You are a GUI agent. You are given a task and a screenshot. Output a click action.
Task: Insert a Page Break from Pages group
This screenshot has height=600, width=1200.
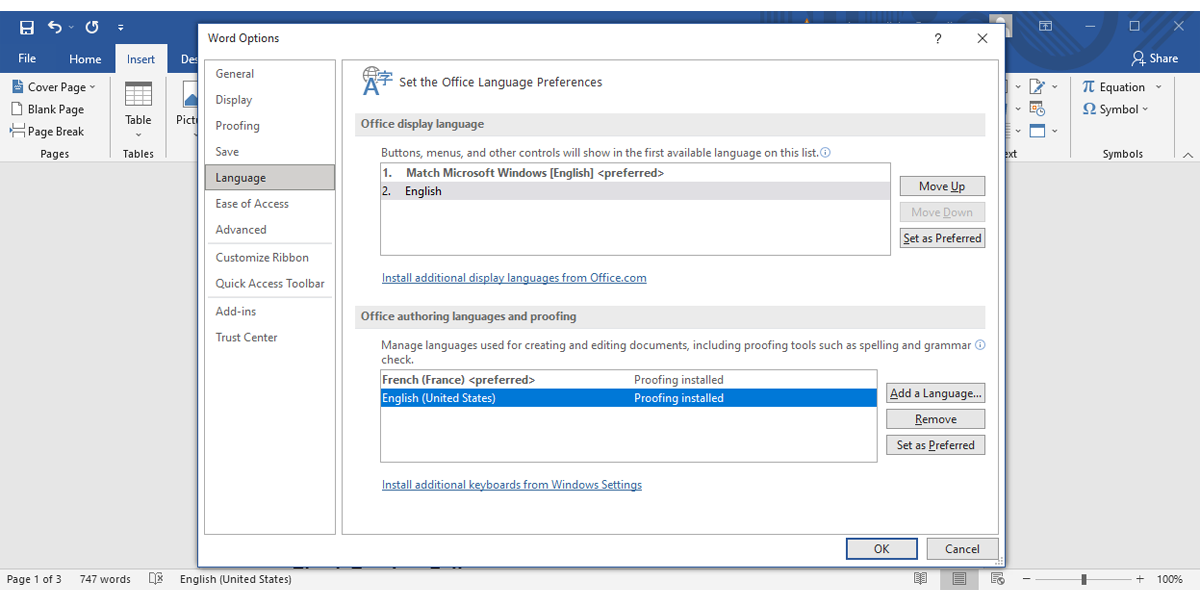[x=48, y=131]
